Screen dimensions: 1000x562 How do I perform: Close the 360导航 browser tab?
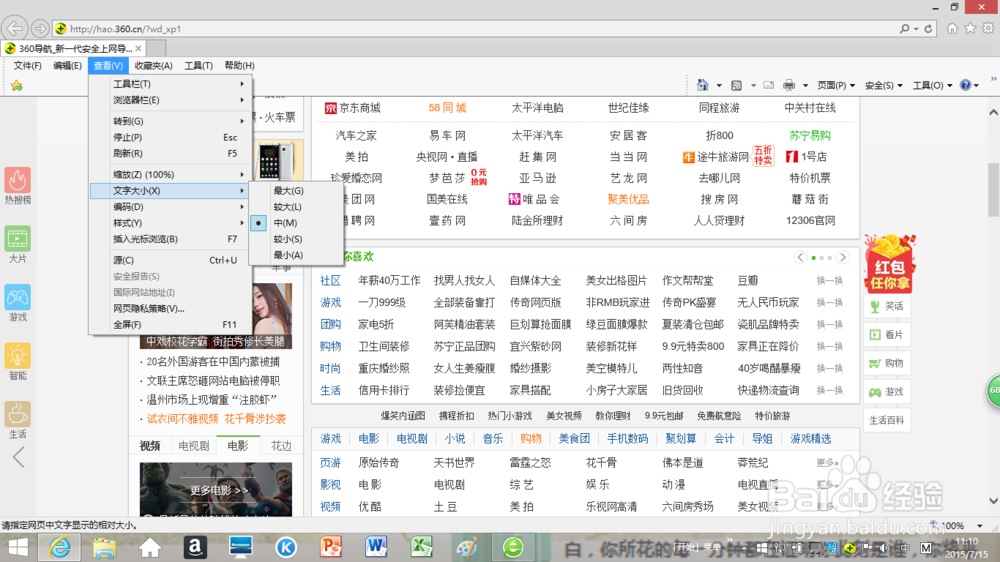[x=138, y=48]
